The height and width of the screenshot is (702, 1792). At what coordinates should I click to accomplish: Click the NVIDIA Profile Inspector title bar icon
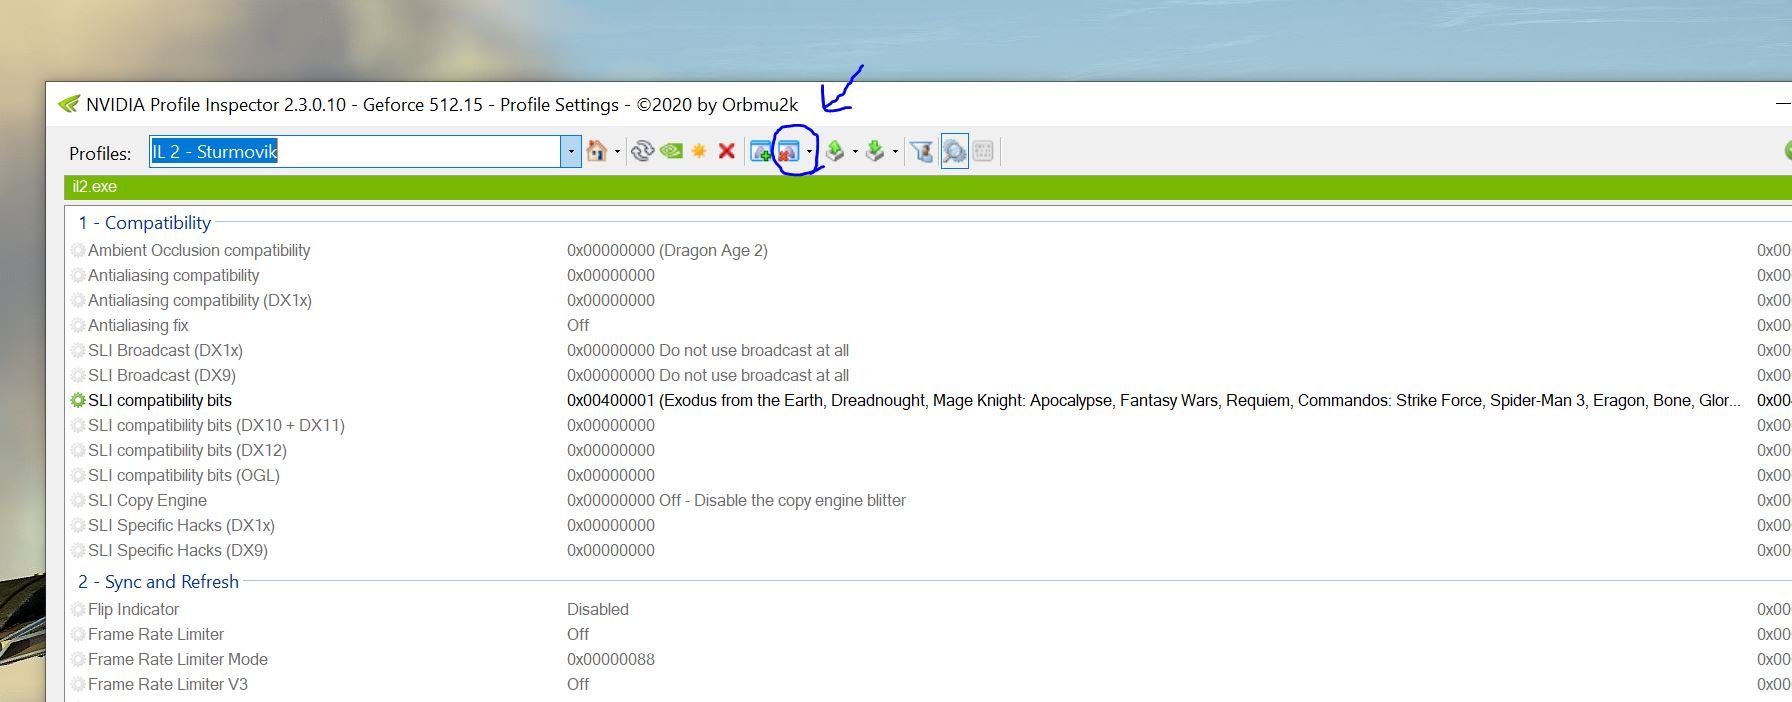[68, 104]
